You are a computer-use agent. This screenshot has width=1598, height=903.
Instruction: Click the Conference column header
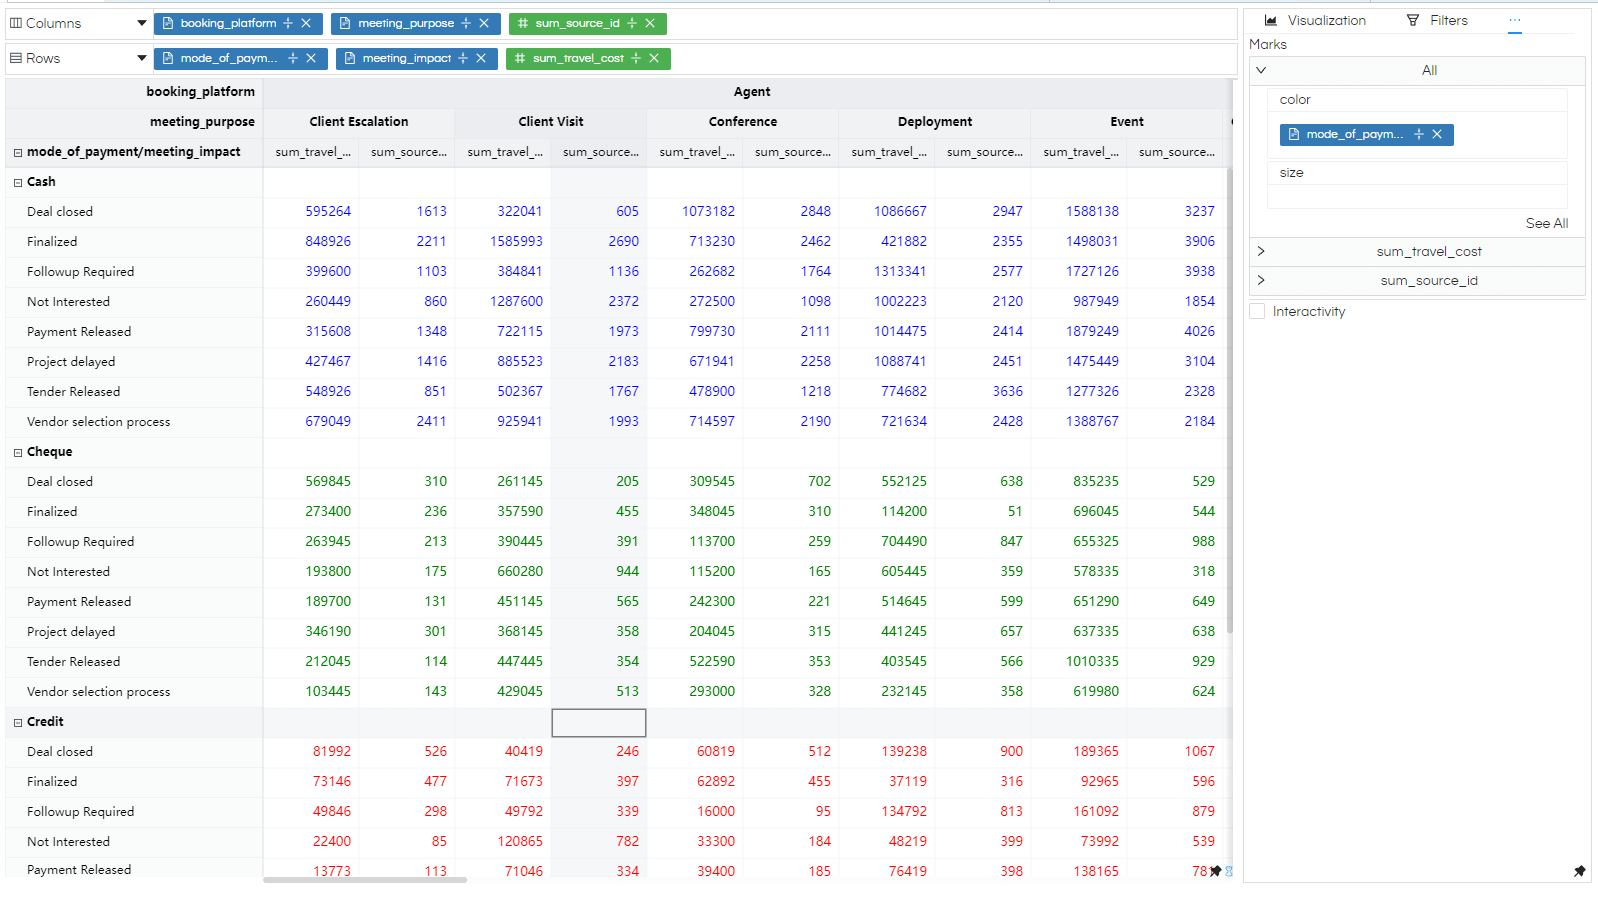pos(743,122)
